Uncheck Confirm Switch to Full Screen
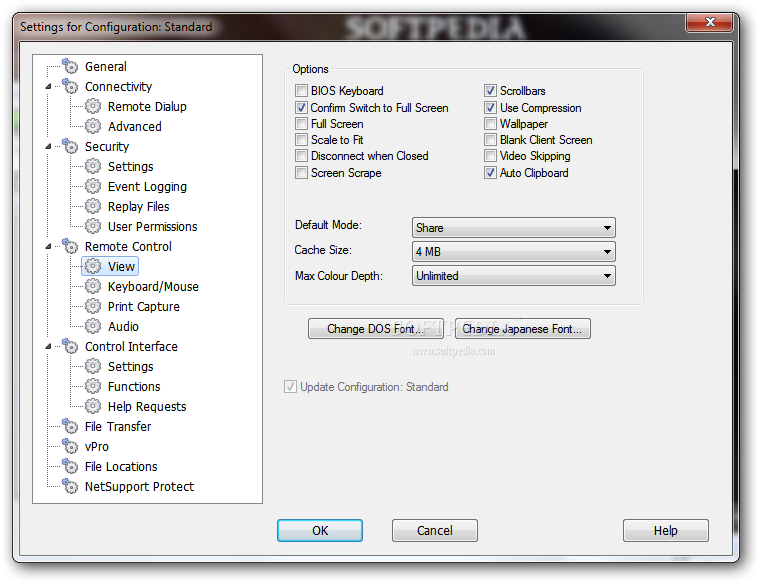 point(301,107)
